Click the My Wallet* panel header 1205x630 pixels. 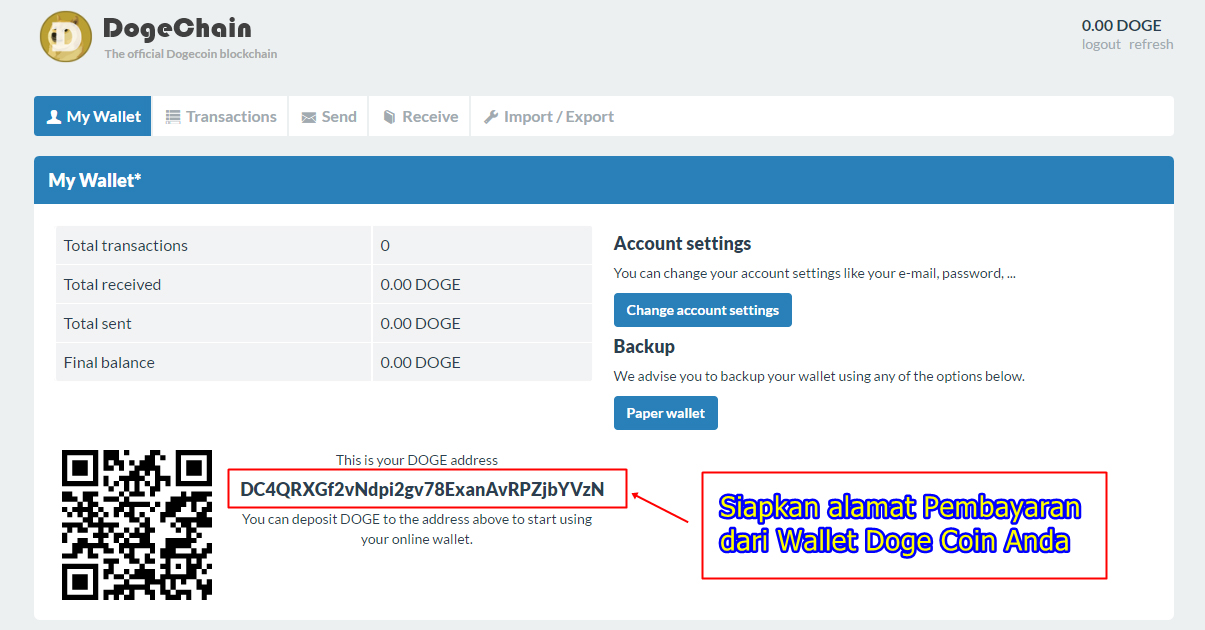tap(604, 180)
